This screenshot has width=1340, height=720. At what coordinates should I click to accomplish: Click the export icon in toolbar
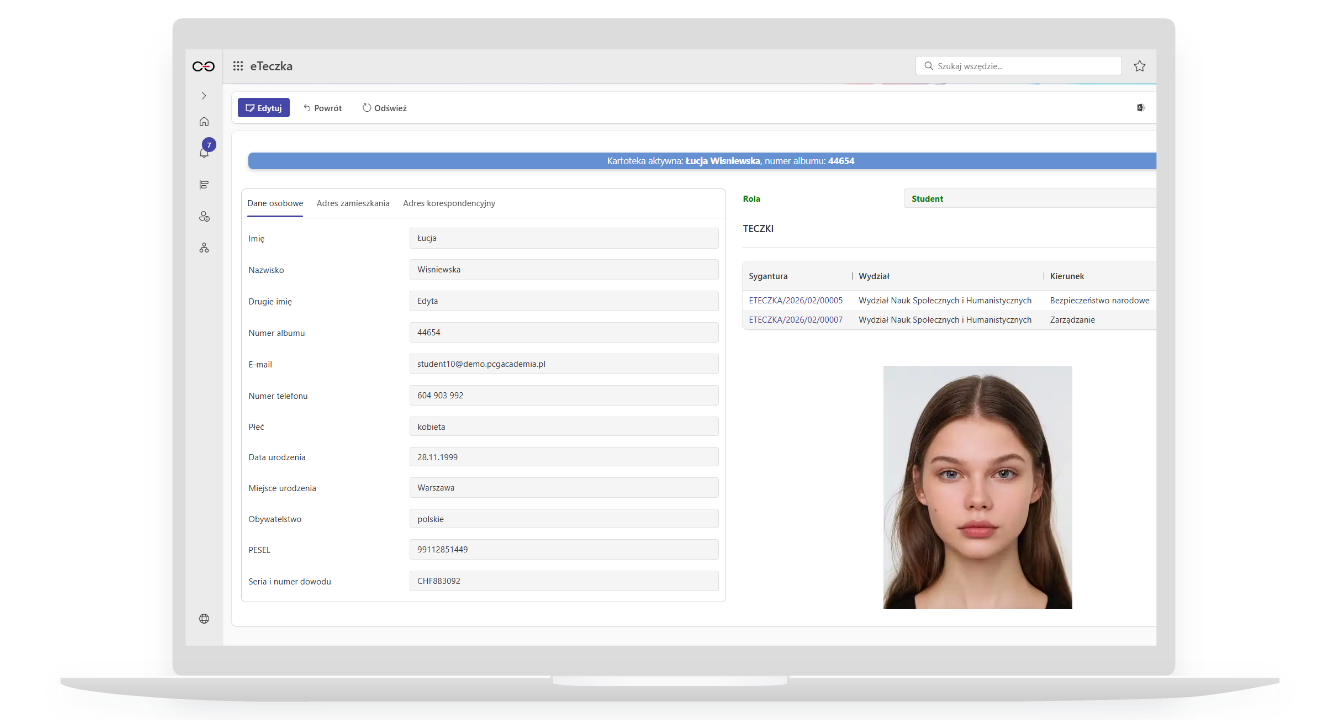point(1140,107)
